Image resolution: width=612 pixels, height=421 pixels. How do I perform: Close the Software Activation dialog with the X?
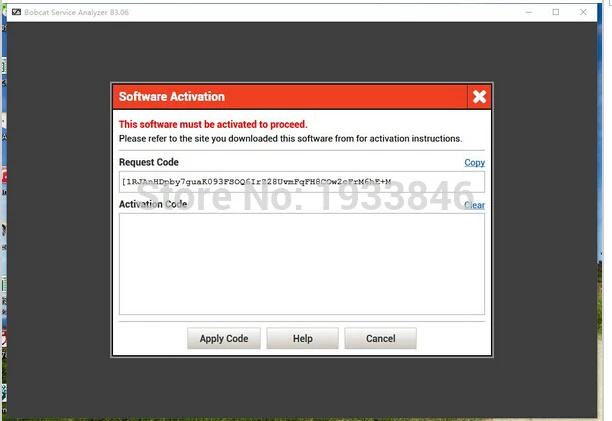[479, 96]
